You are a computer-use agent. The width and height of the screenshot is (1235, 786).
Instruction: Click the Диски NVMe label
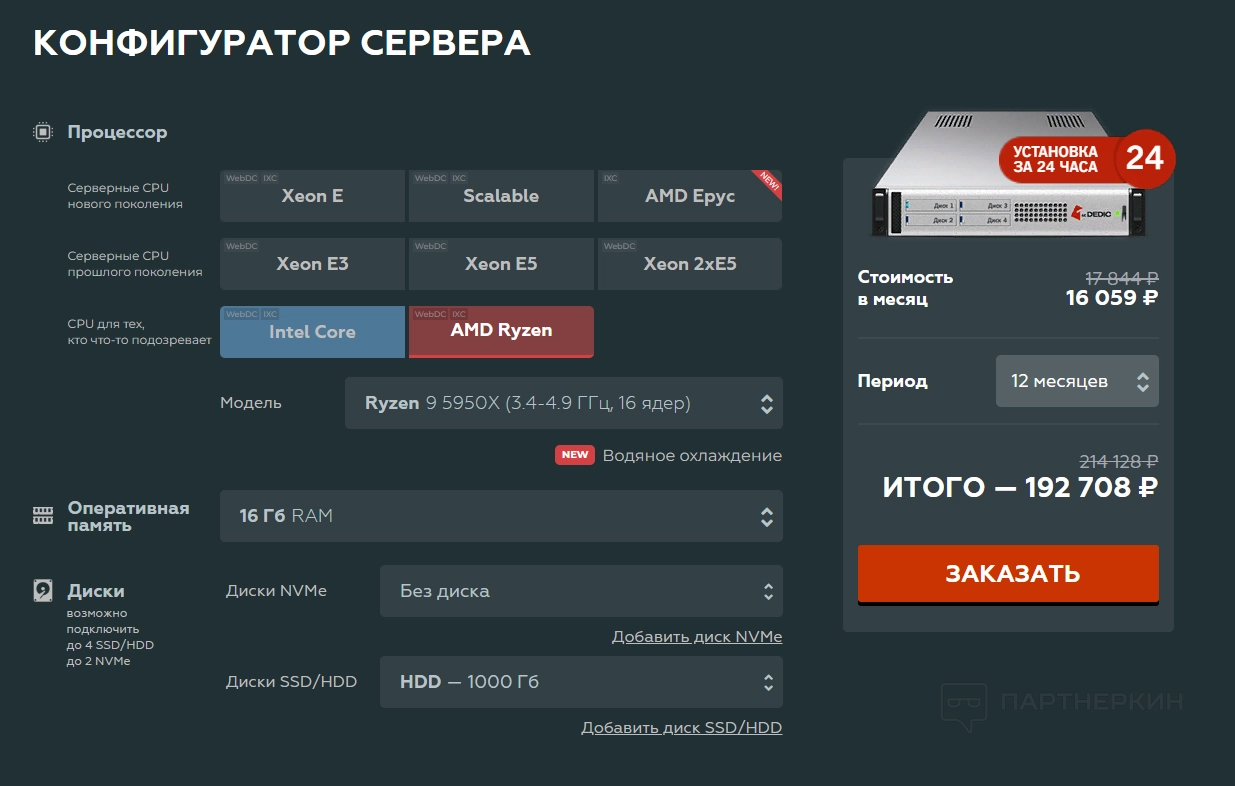[276, 591]
